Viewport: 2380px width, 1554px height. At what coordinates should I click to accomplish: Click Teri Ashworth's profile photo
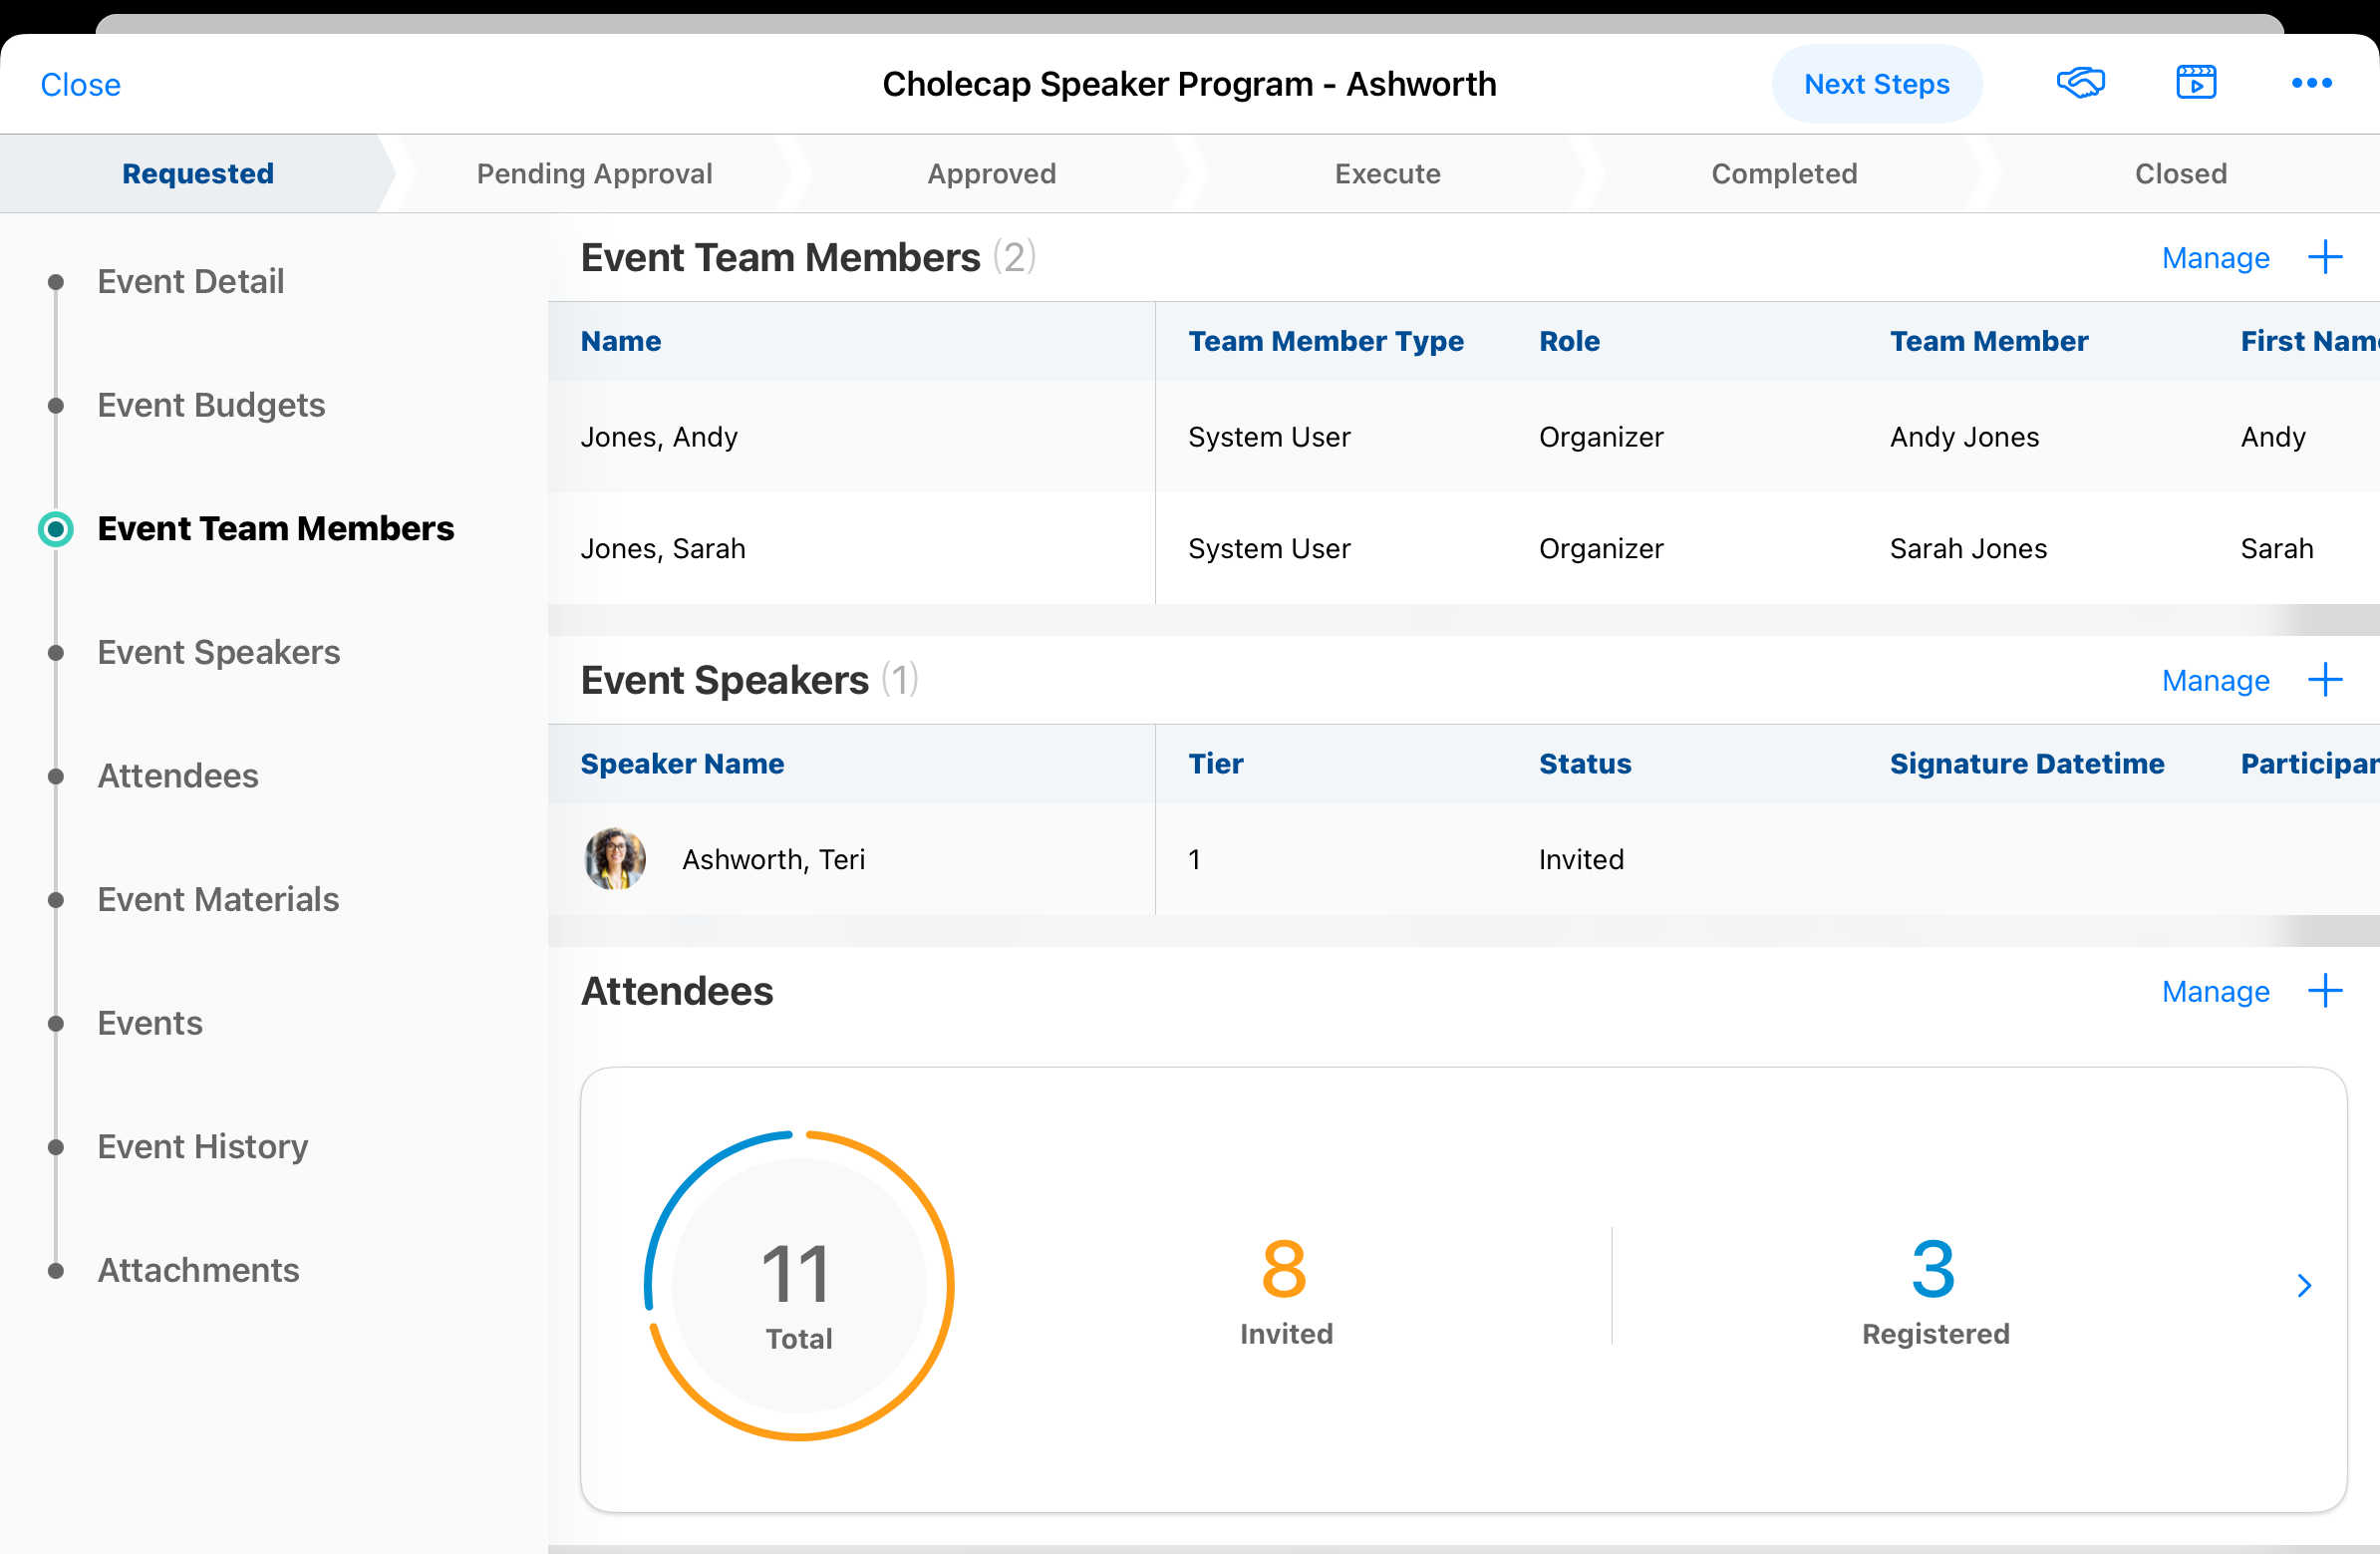click(x=615, y=859)
